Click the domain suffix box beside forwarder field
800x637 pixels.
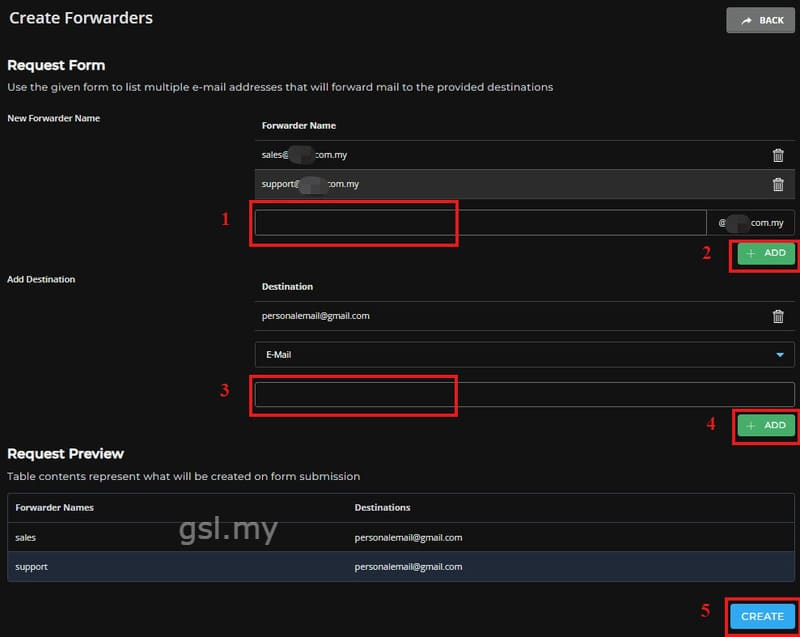tap(751, 222)
